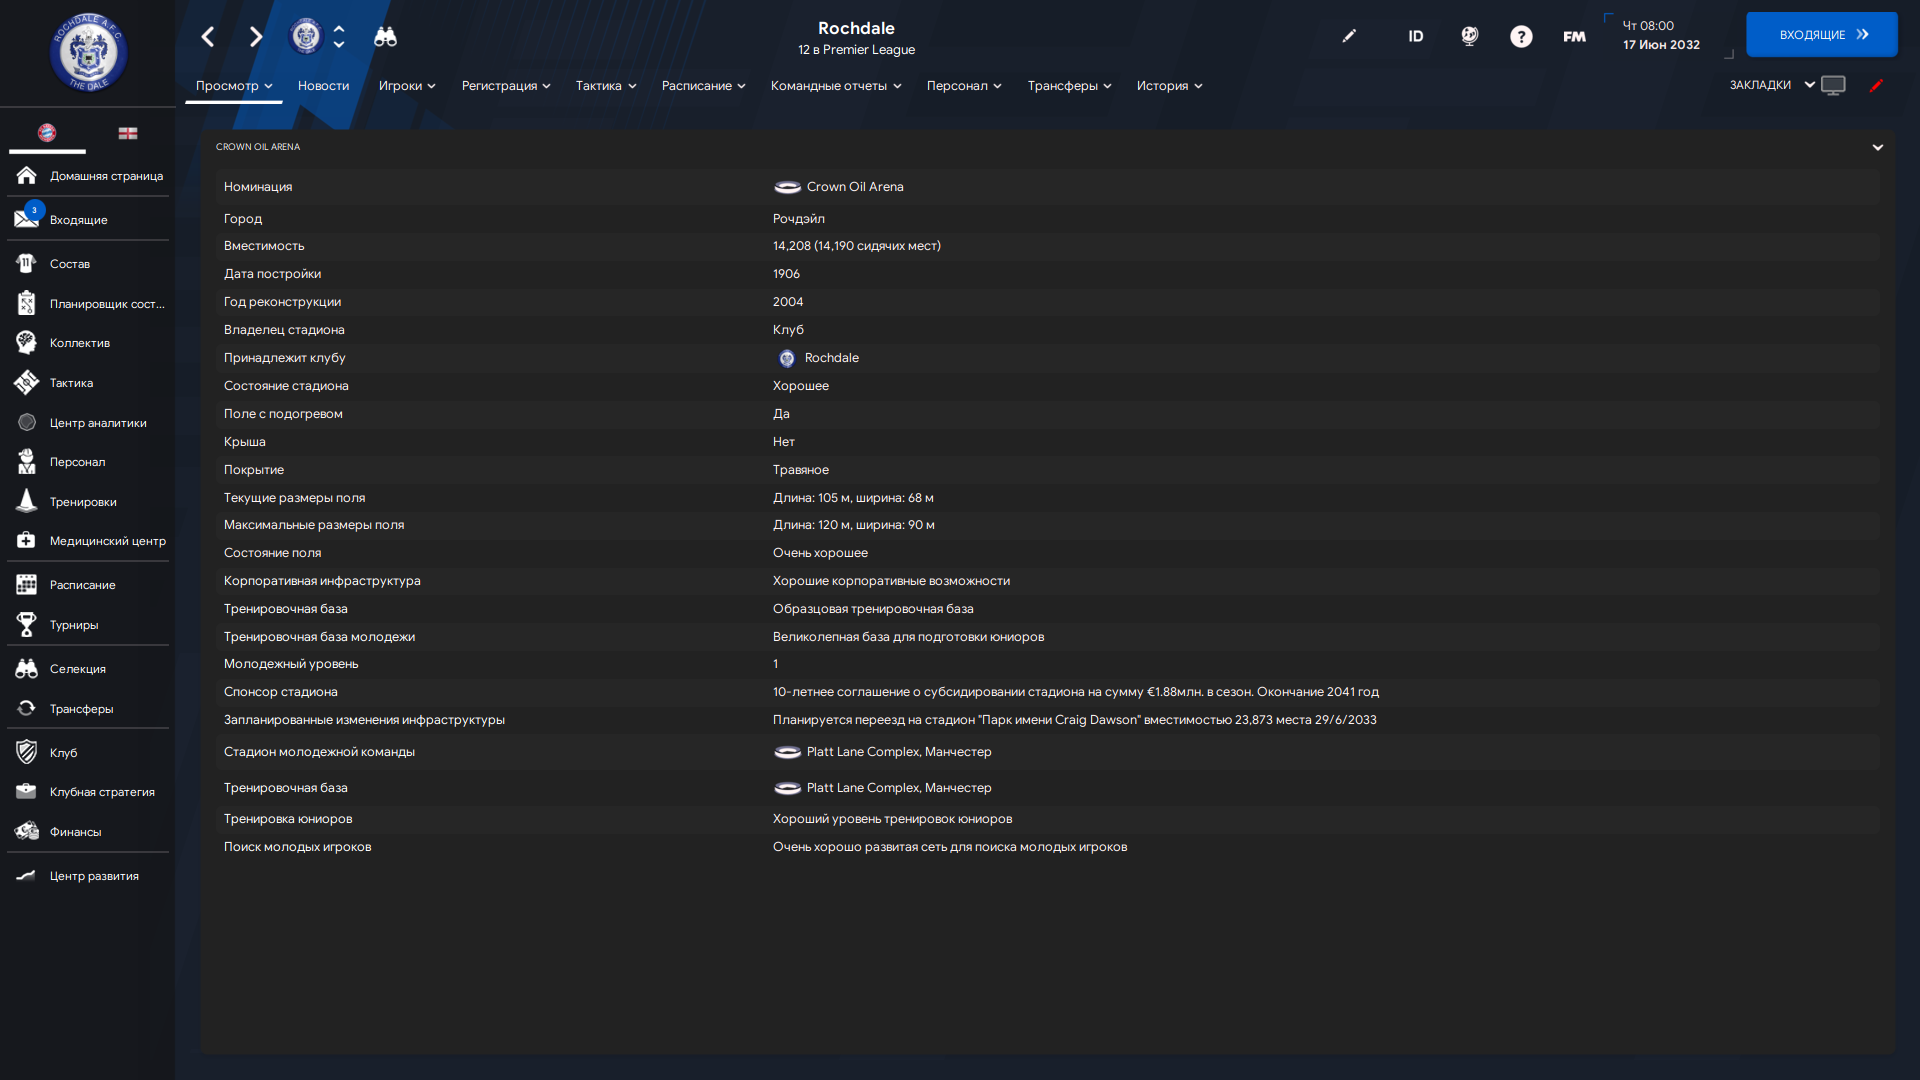Open Центр аналитики in the sidebar
Viewport: 1920px width, 1080px height.
(97, 423)
